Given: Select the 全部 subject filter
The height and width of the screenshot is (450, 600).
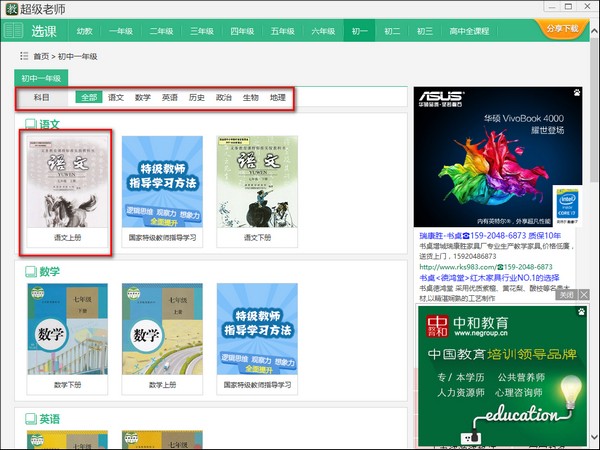Looking at the screenshot, I should coord(89,97).
